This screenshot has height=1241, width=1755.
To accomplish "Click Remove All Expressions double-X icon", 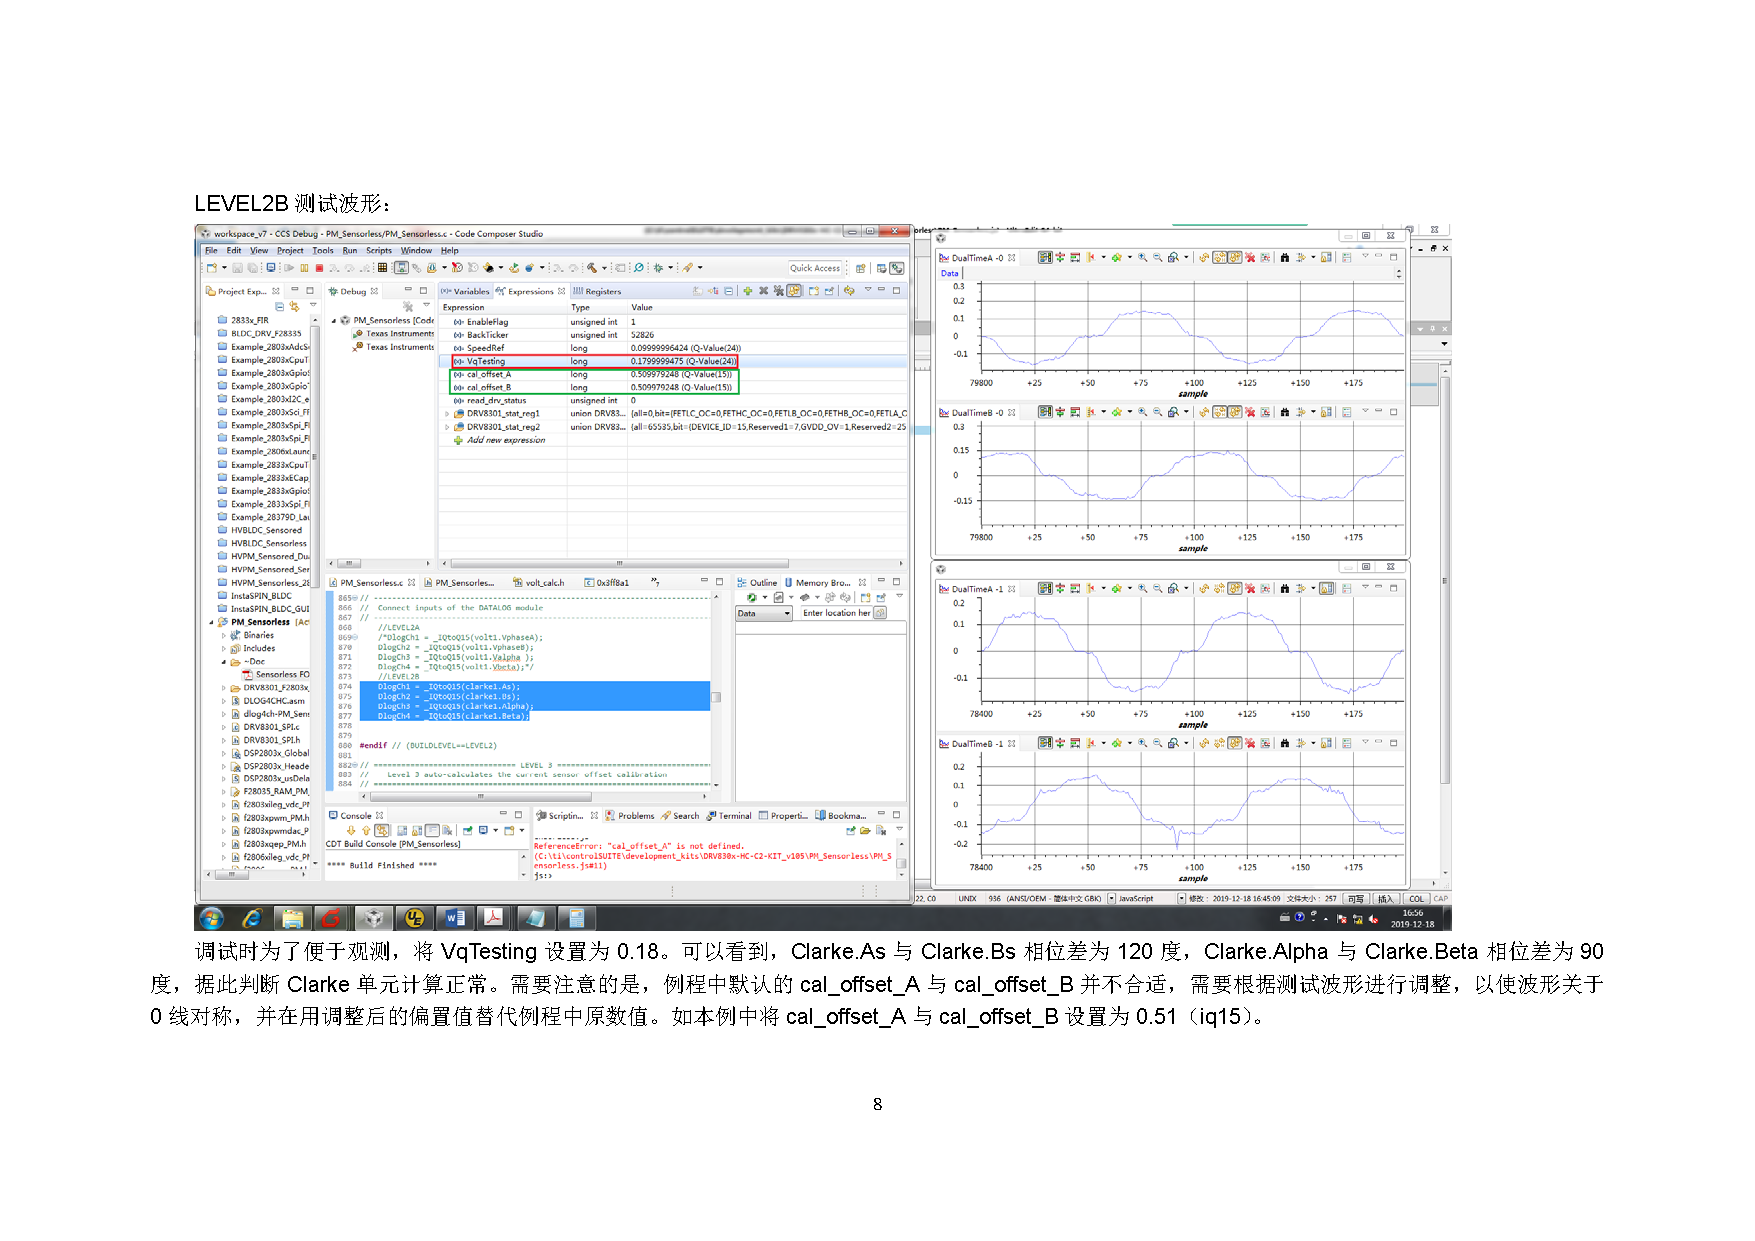I will click(778, 291).
